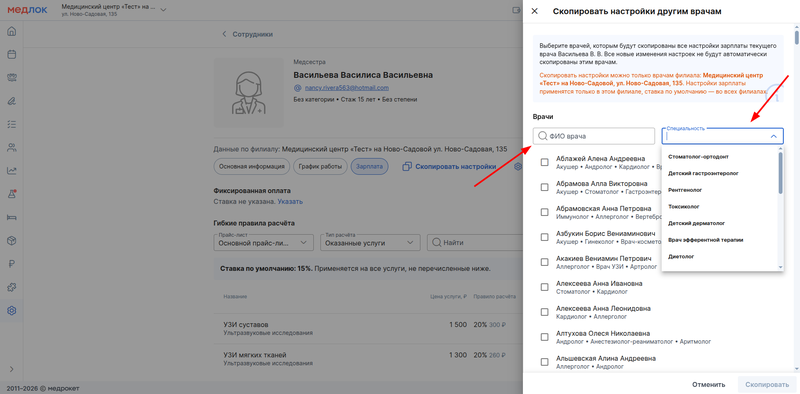800x394 pixels.
Task: Go back to Сотрудники
Action: pos(247,34)
